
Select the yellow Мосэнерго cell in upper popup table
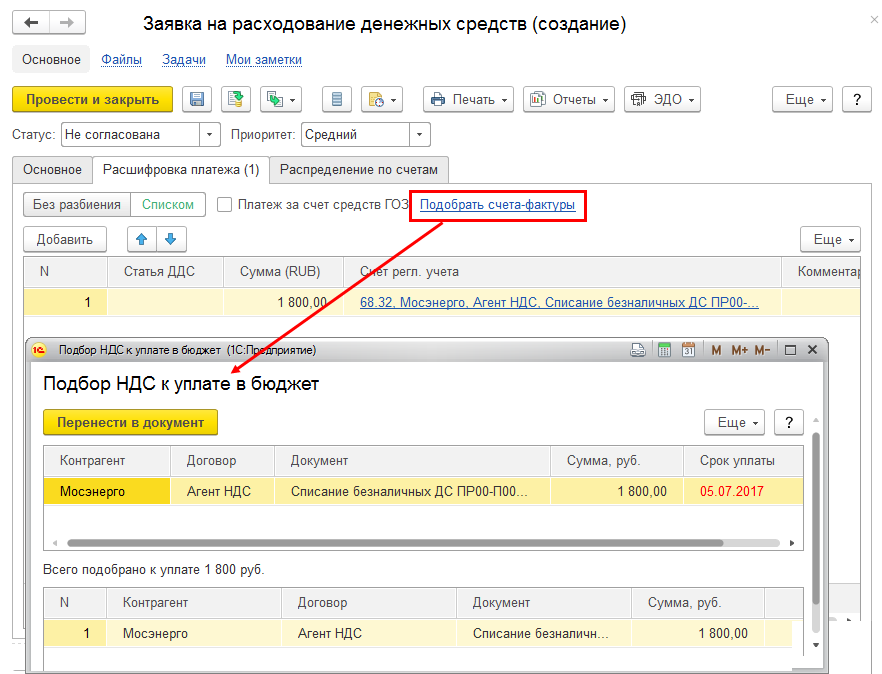click(107, 491)
